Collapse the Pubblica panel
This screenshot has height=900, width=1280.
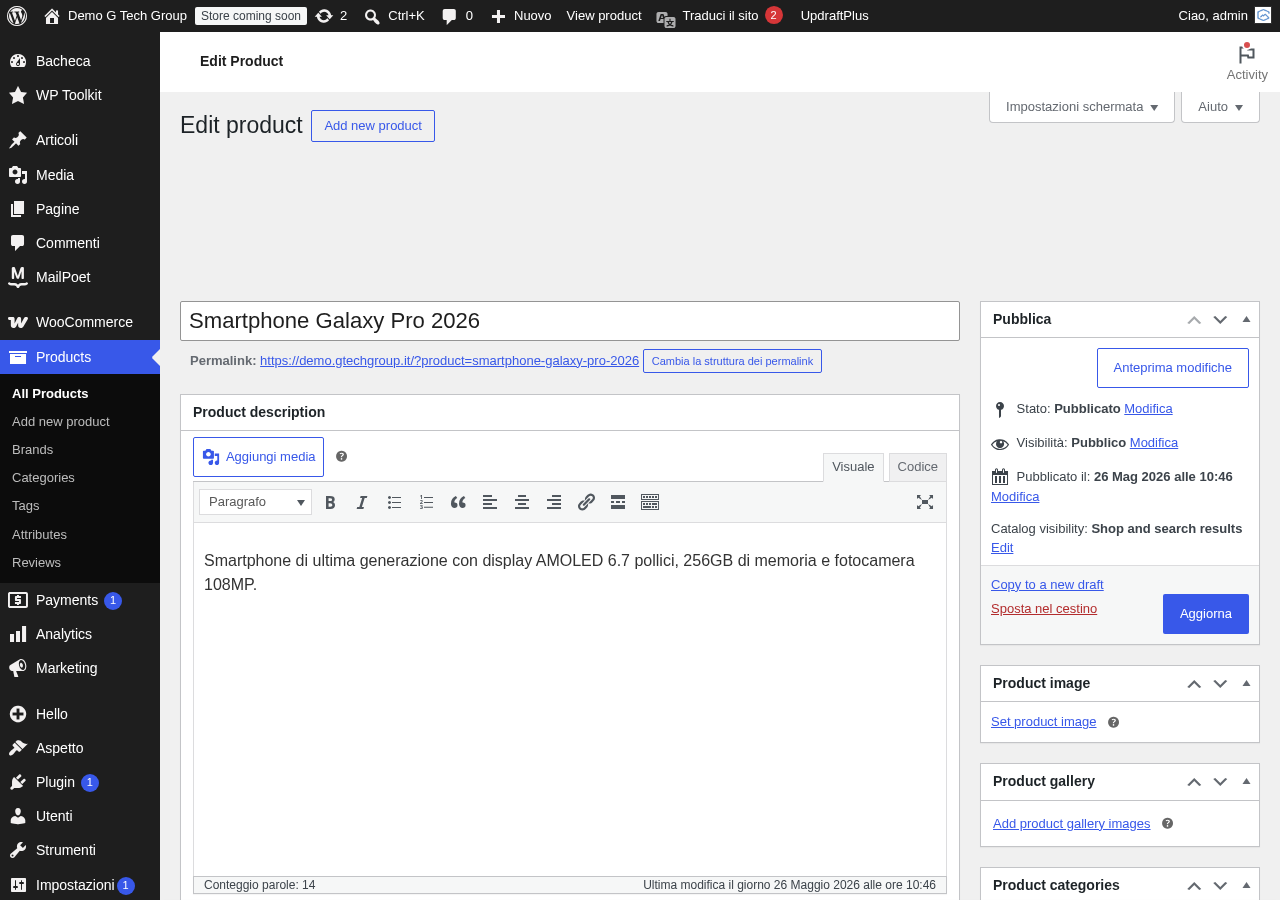click(1246, 319)
